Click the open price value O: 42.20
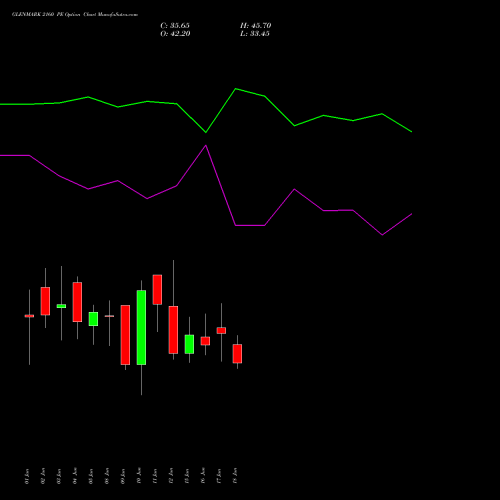This screenshot has width=500, height=500. (175, 34)
